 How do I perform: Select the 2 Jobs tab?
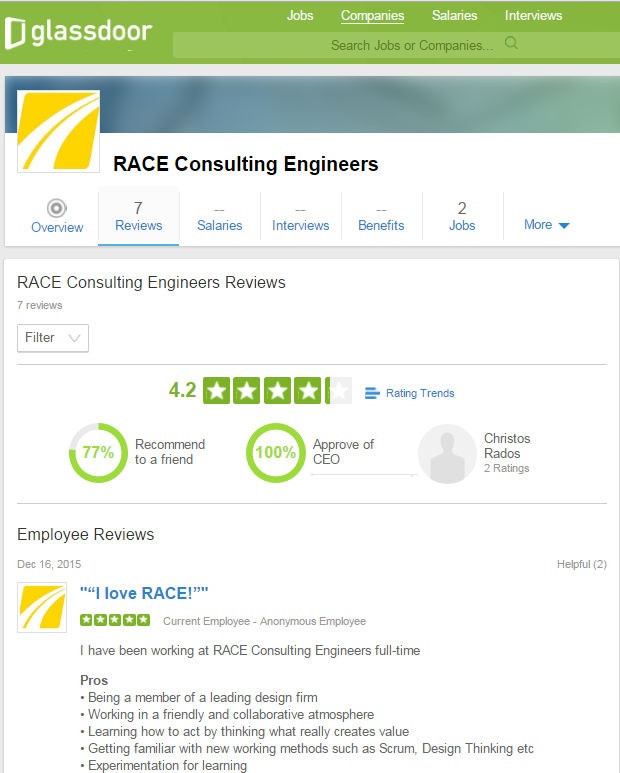[x=462, y=217]
